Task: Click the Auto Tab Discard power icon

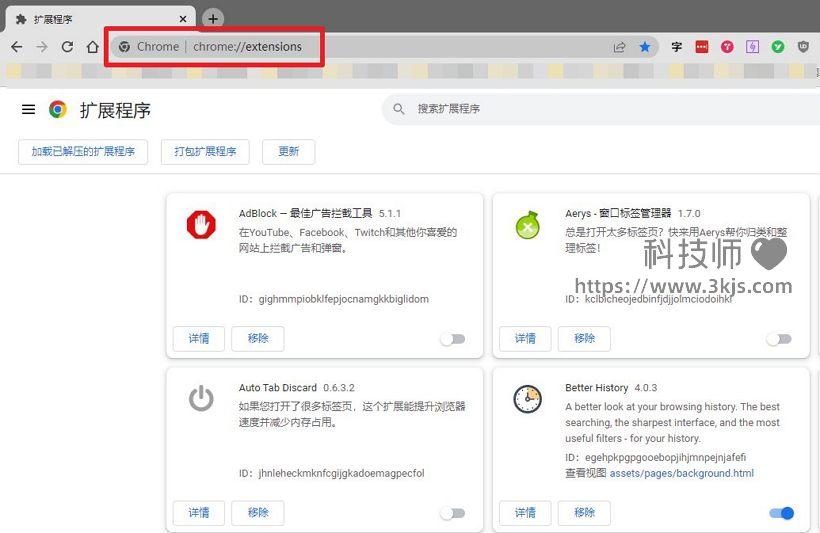Action: 201,399
